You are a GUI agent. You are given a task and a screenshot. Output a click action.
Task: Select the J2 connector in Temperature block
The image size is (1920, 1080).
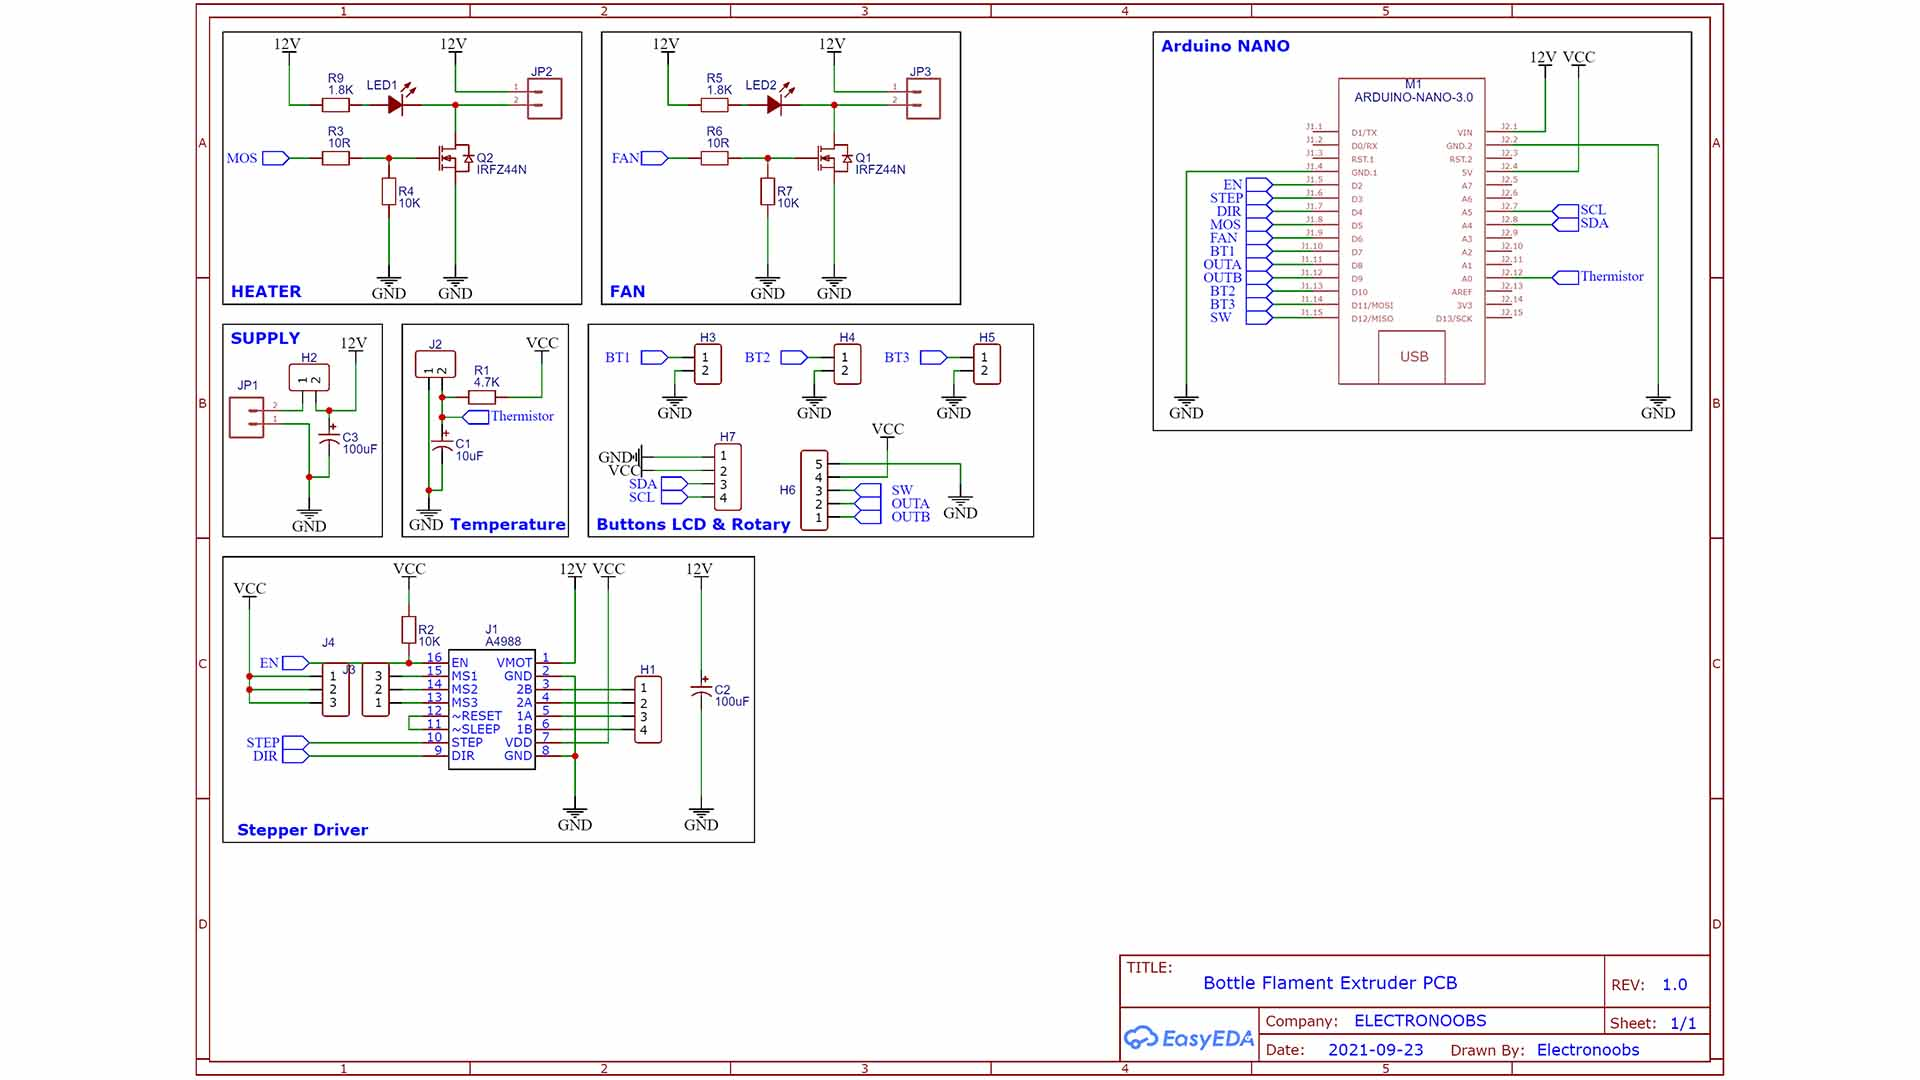pyautogui.click(x=435, y=365)
